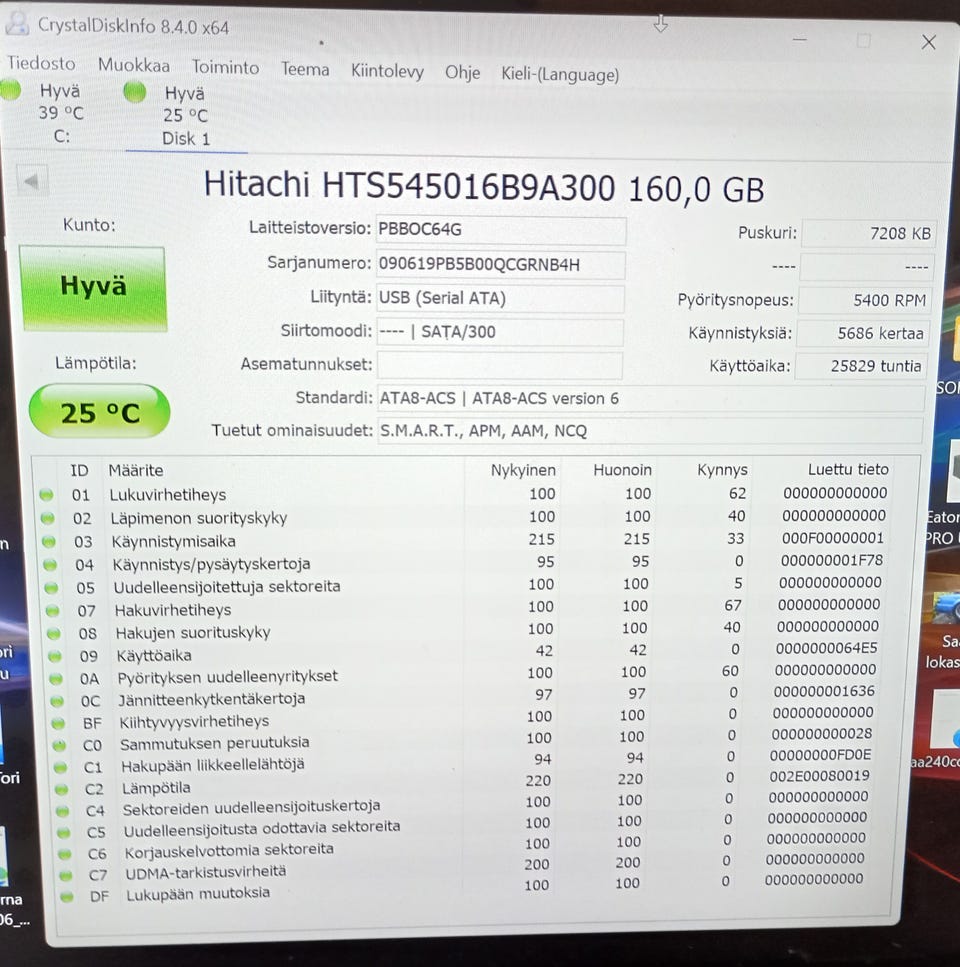Click the Sarjanumero serial number field

click(x=500, y=265)
